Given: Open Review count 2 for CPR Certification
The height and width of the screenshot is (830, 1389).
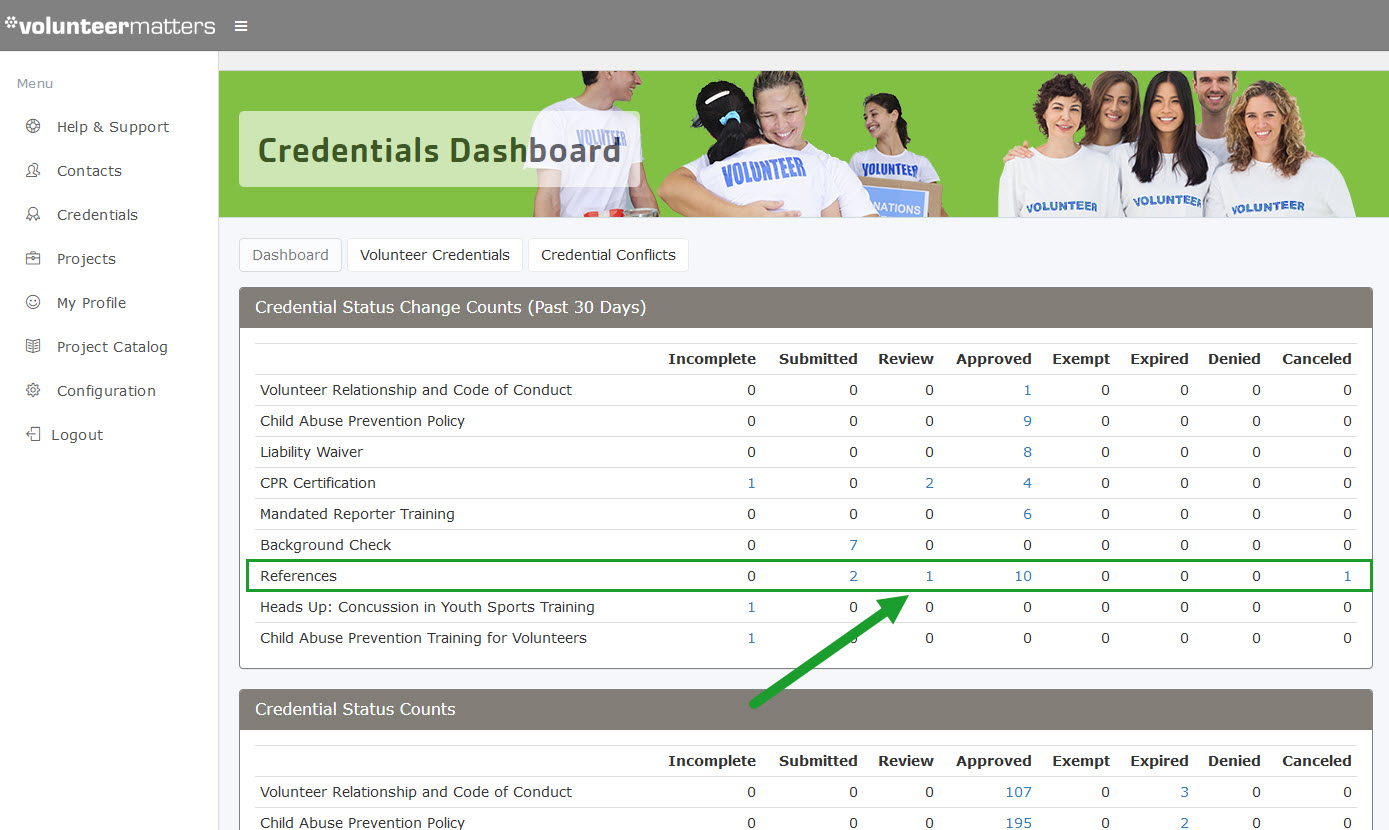Looking at the screenshot, I should coord(929,483).
